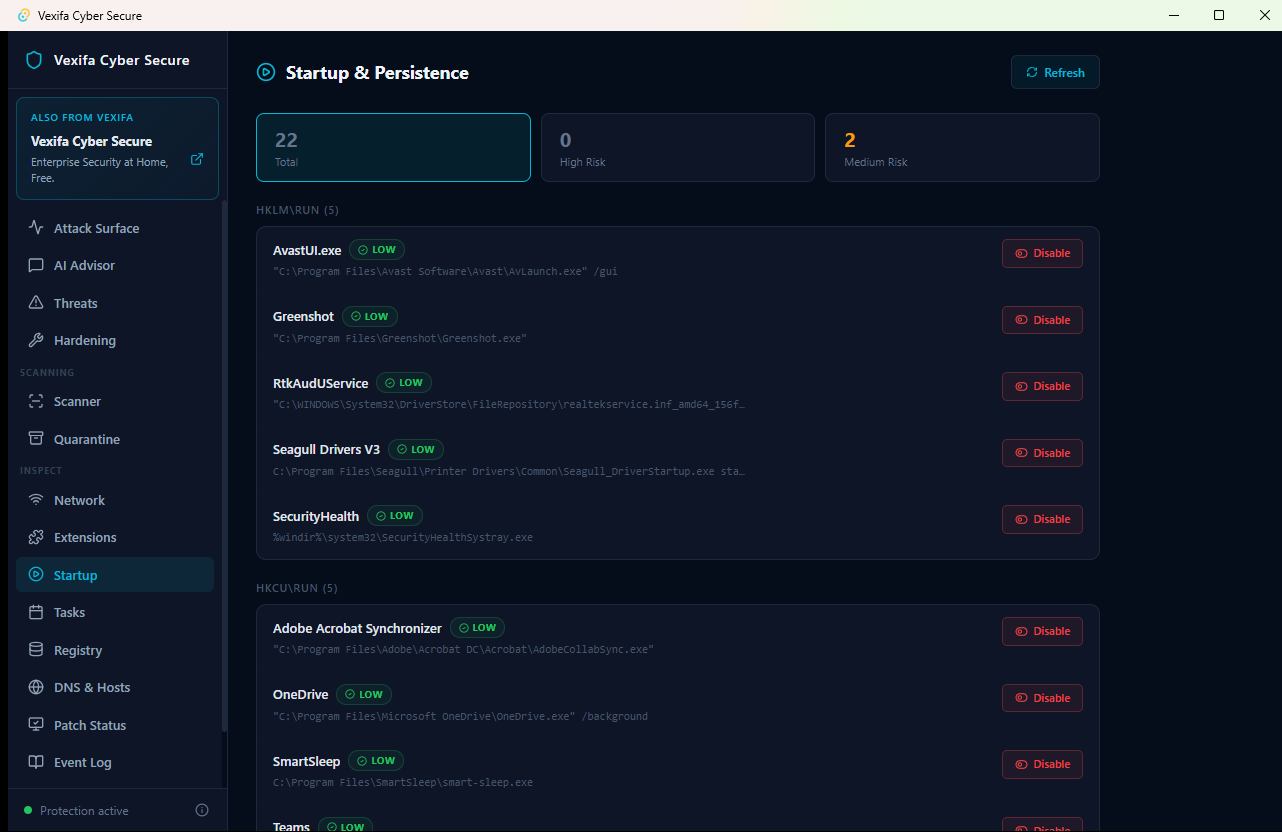This screenshot has width=1282, height=832.
Task: Click the Tasks calendar icon
Action: point(36,612)
